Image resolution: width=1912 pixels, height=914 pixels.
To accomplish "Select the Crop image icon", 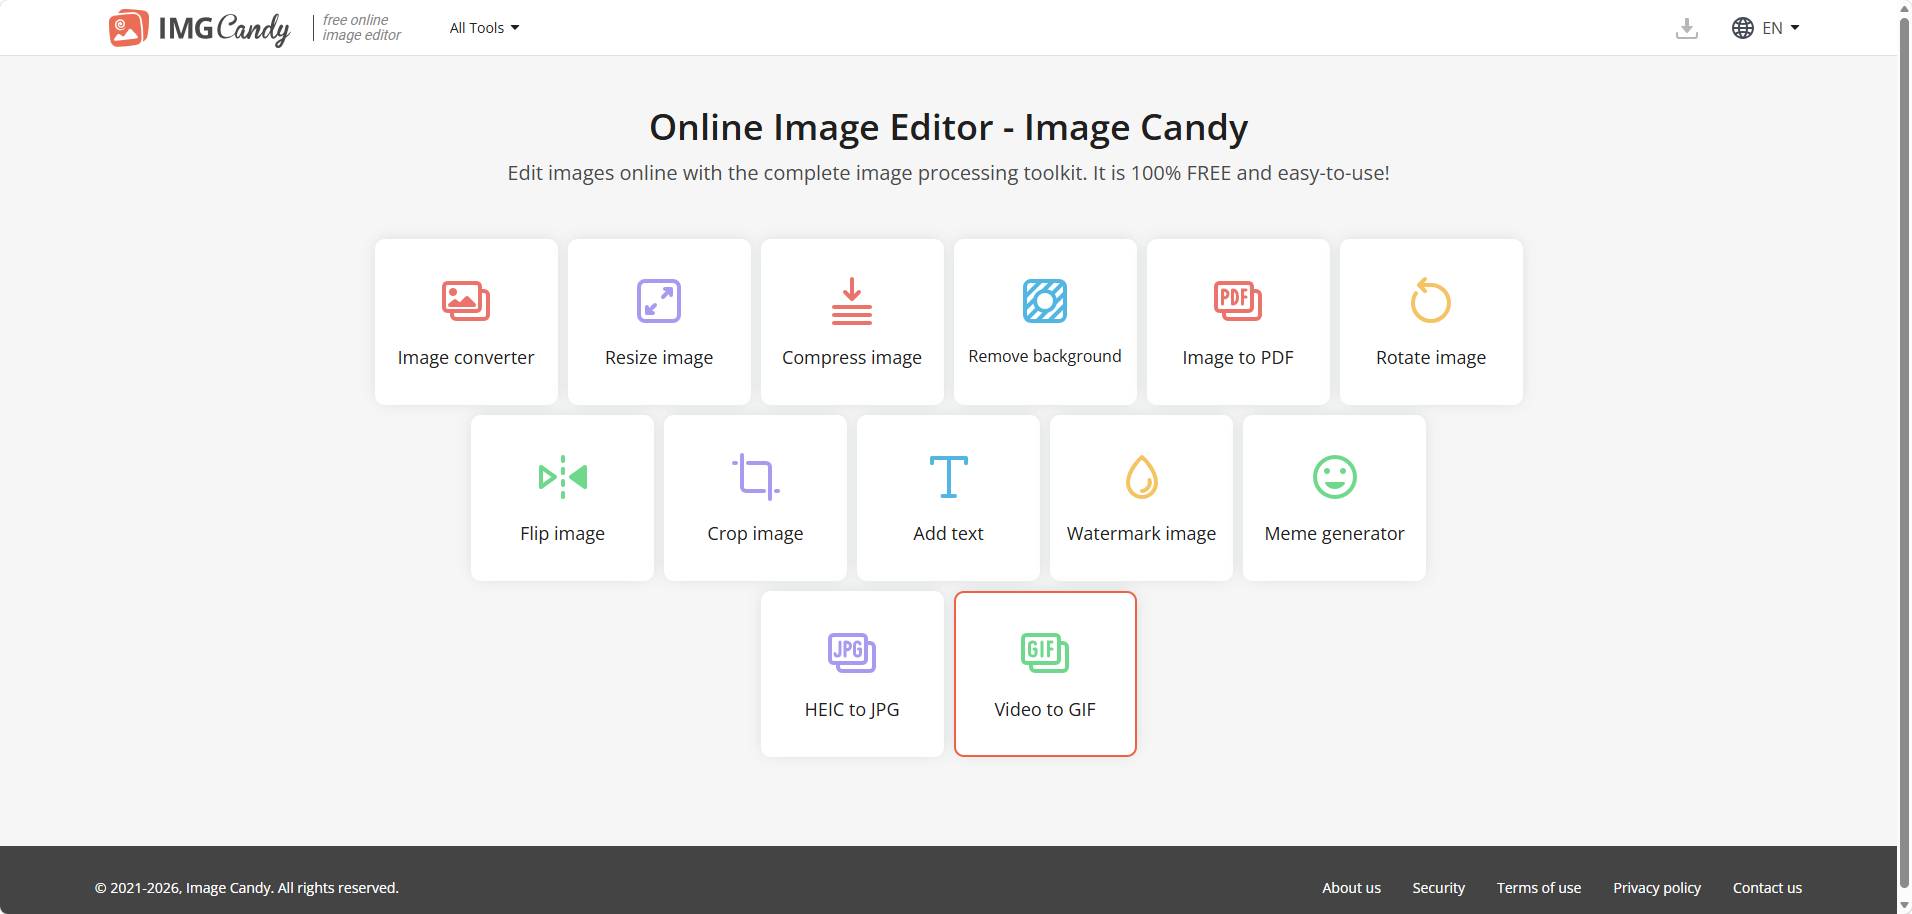I will [x=755, y=477].
